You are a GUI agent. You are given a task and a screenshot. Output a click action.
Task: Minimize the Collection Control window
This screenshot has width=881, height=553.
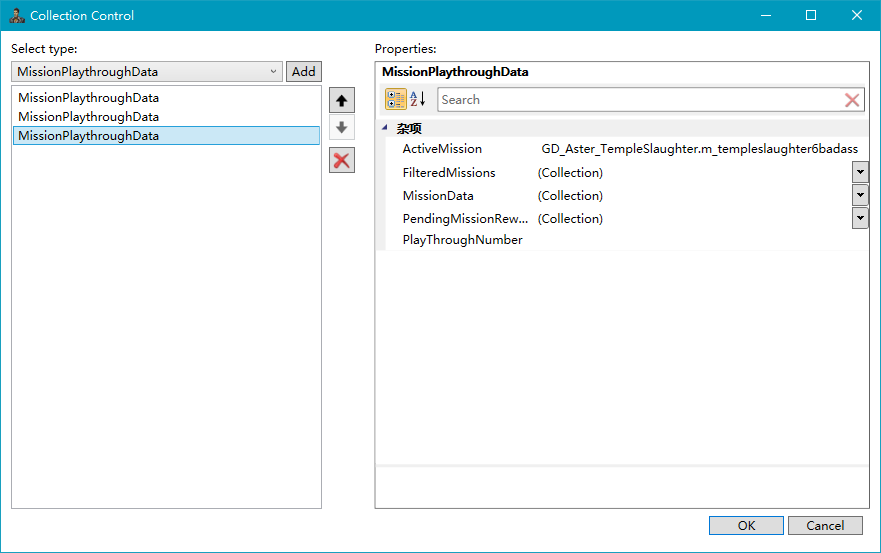765,15
